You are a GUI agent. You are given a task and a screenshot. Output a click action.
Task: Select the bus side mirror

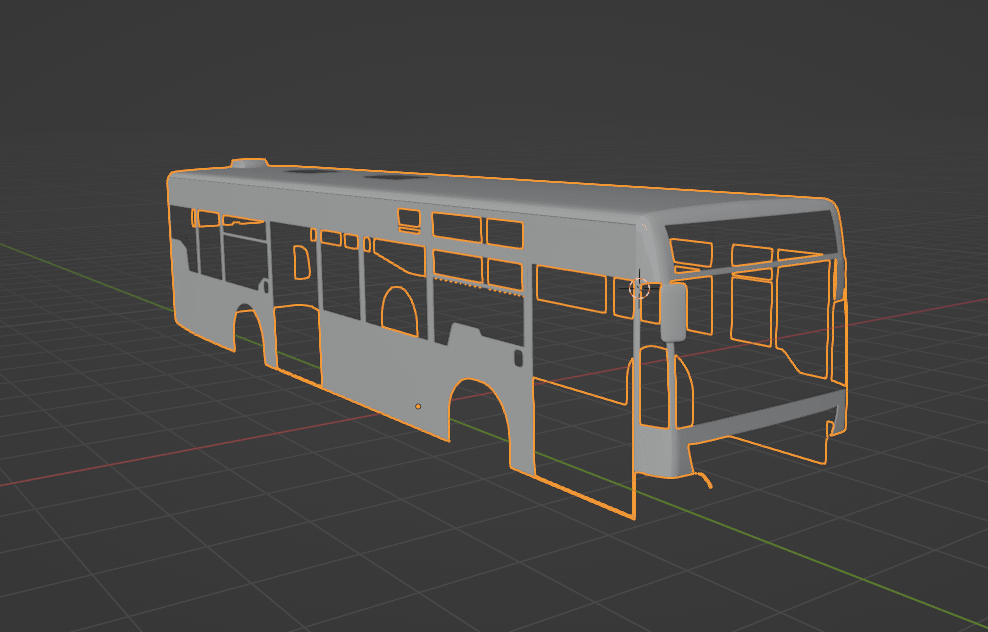673,311
